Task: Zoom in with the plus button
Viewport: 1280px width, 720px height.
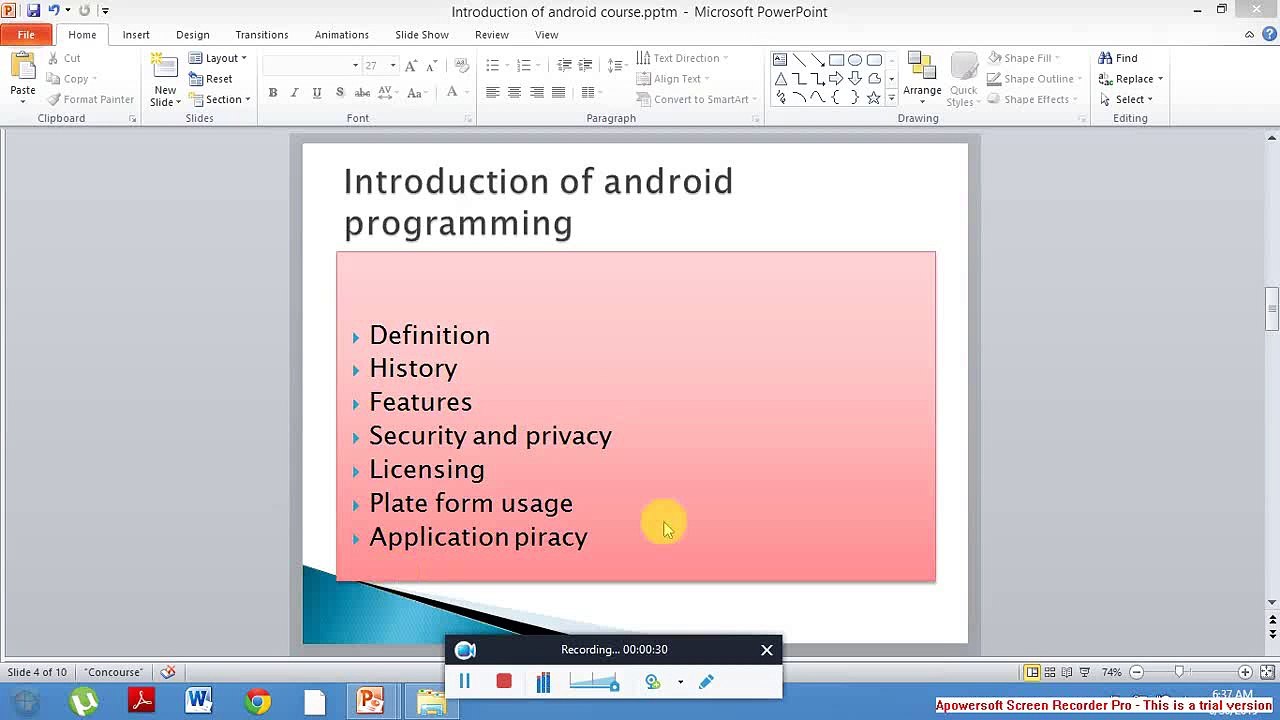Action: (x=1245, y=672)
